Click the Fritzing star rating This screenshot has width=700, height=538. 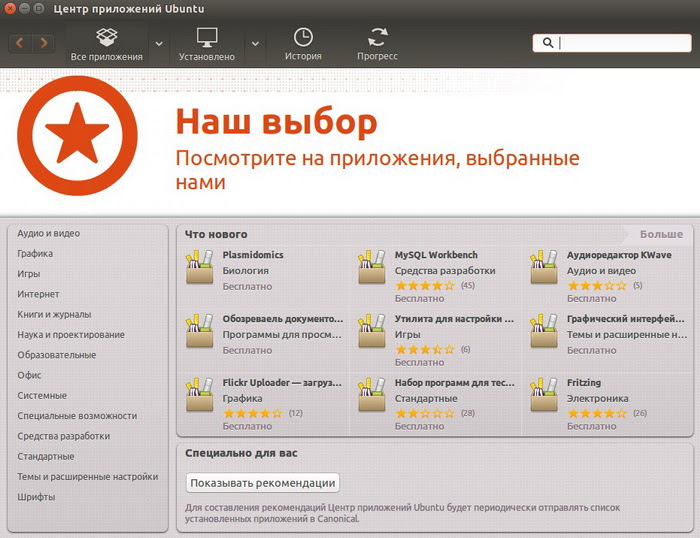pyautogui.click(x=597, y=413)
